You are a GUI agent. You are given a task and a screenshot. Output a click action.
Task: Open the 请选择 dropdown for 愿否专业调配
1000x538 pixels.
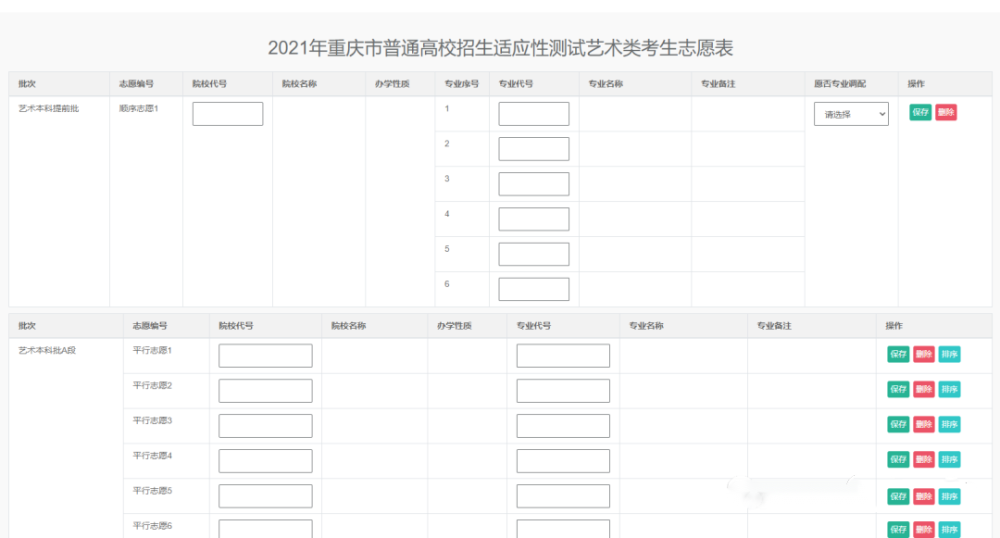pos(851,114)
